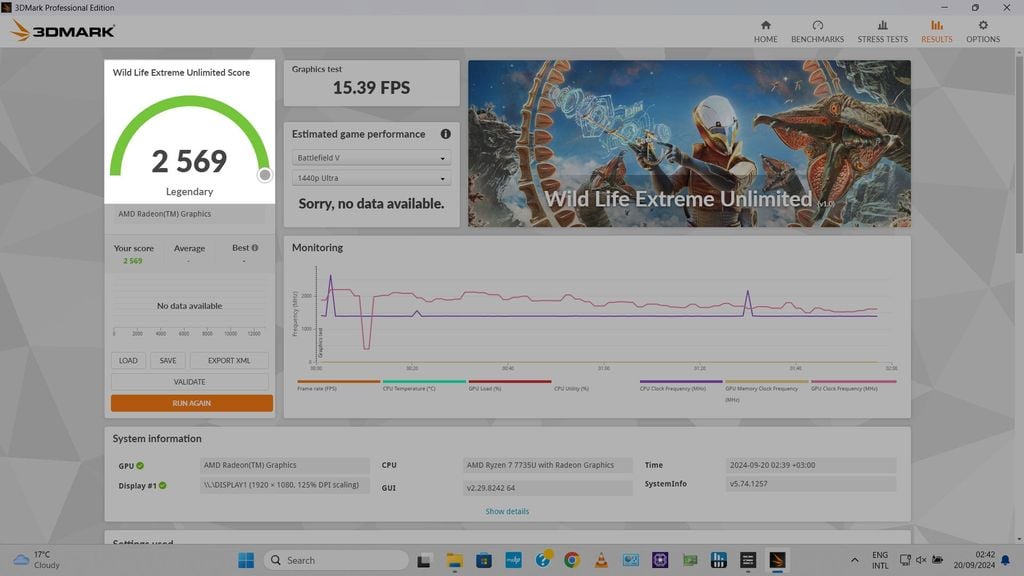Click the RUN AGAIN button

191,403
